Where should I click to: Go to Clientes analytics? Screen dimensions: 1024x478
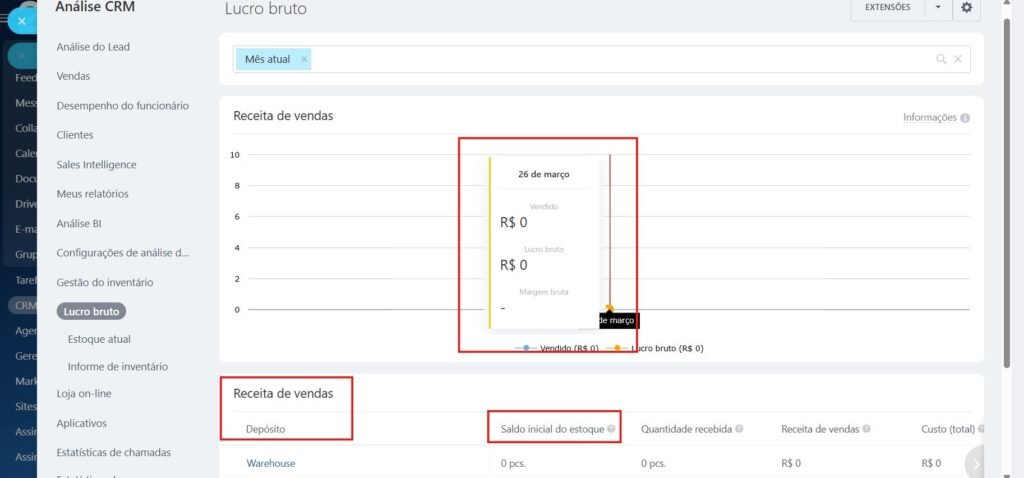click(x=74, y=135)
